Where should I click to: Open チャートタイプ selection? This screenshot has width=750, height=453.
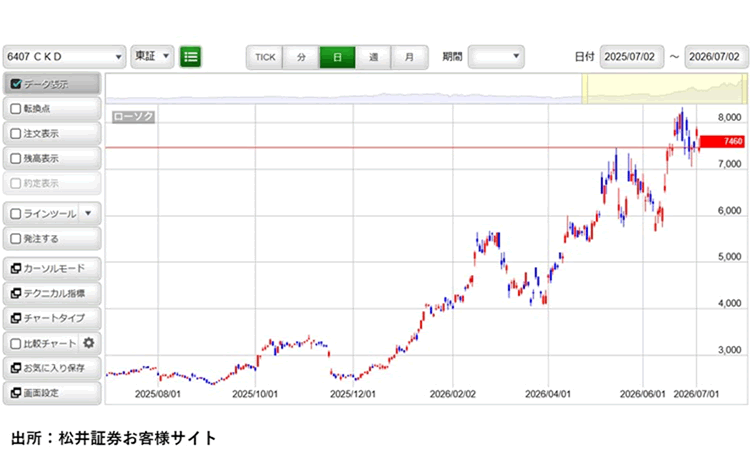click(52, 318)
